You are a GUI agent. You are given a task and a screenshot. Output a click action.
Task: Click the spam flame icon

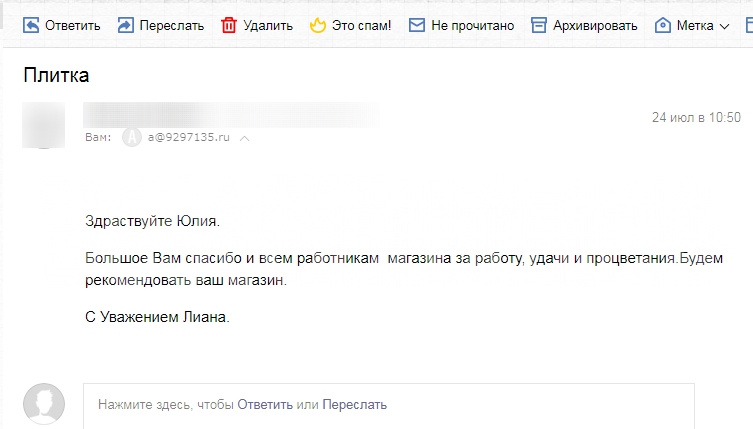point(317,25)
